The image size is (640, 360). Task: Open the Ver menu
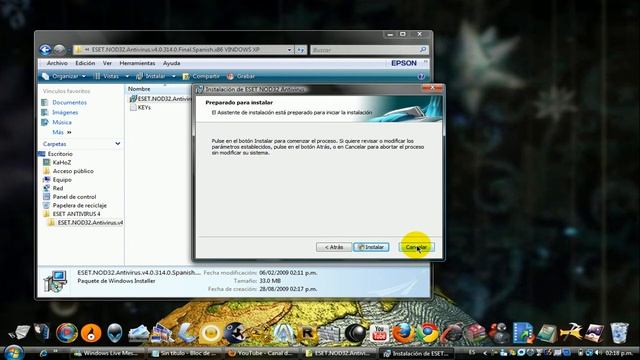[107, 63]
